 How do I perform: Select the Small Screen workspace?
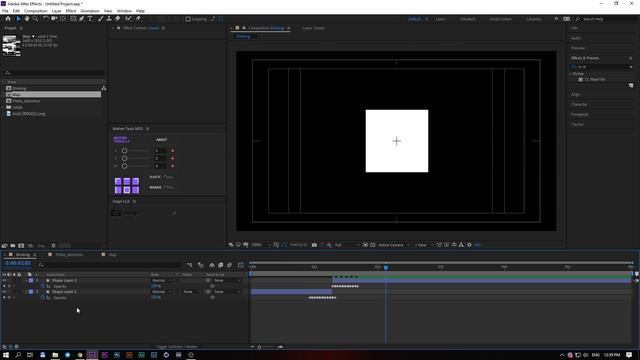tap(500, 19)
